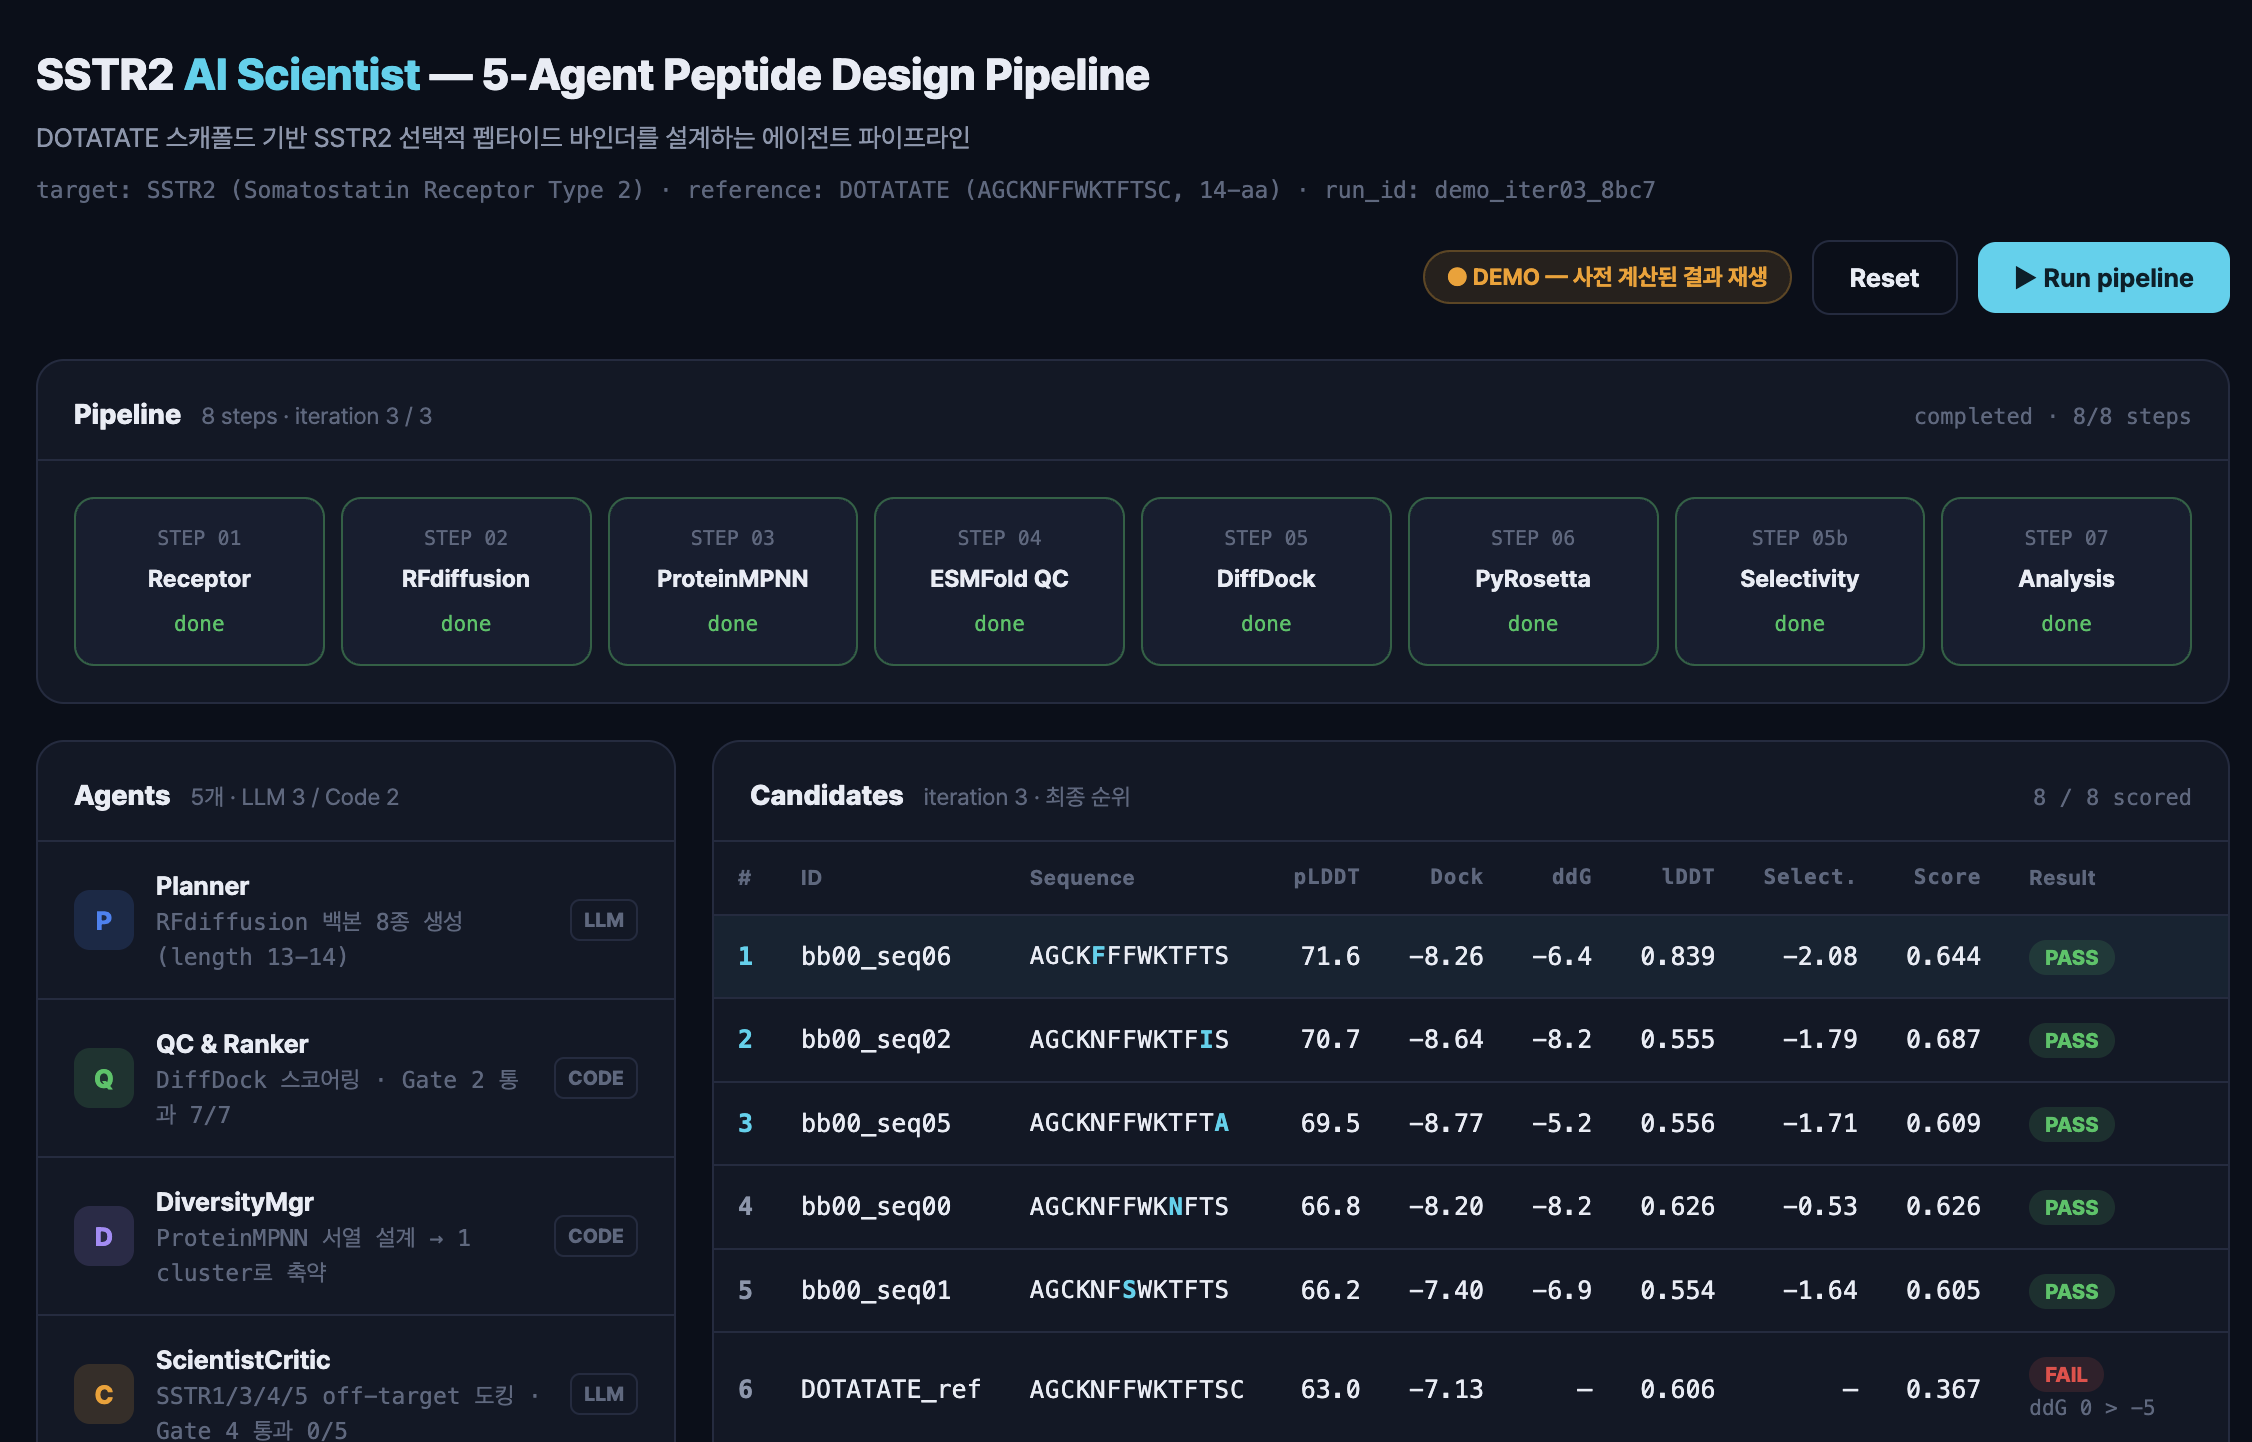Click the Sequence column header

1082,877
